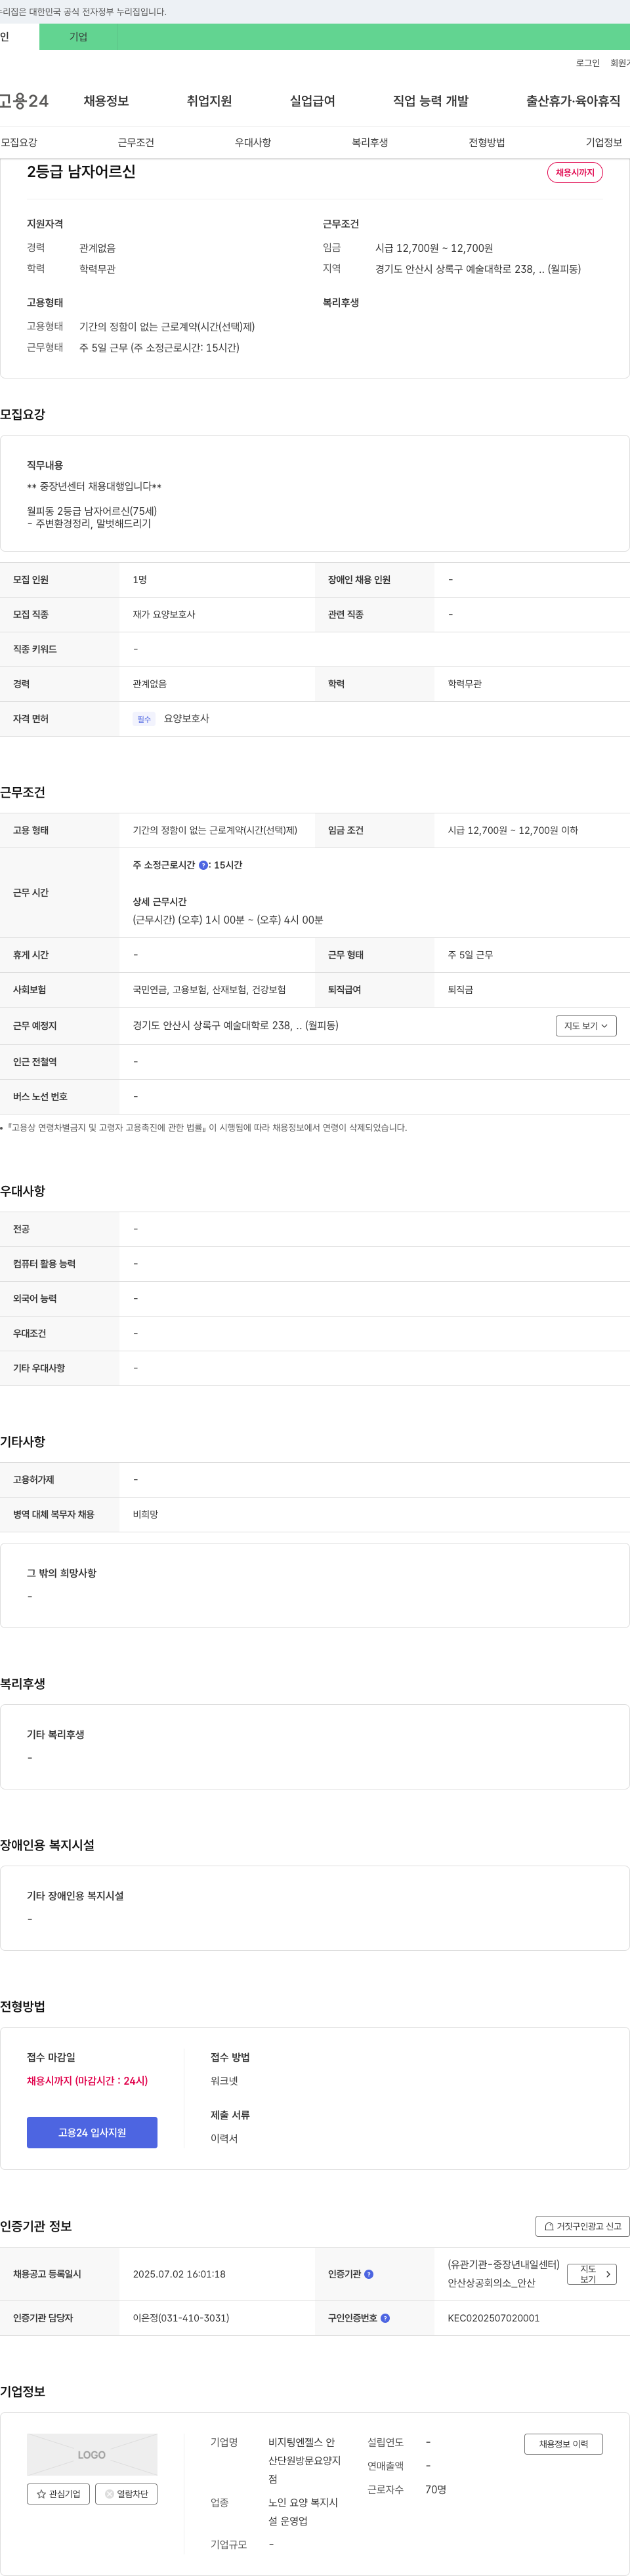Click the 로그인 link
This screenshot has height=2576, width=630.
(588, 63)
